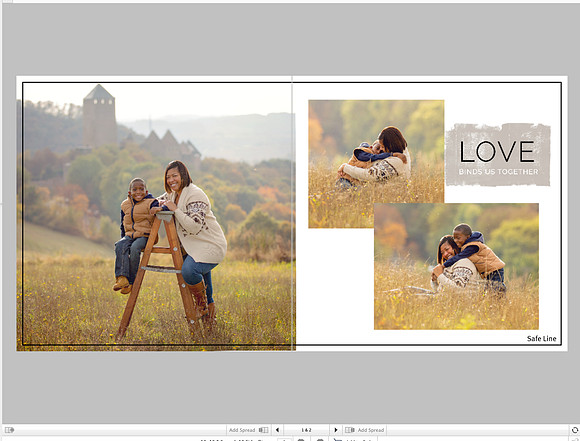Click the 'BINDS US TOGETHER' caption text
This screenshot has width=580, height=441.
pyautogui.click(x=498, y=172)
